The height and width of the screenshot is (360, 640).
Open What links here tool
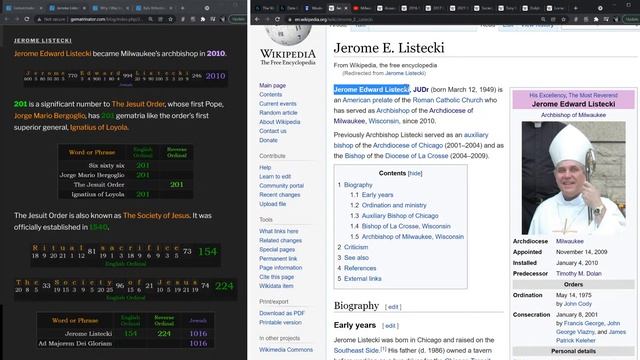278,231
